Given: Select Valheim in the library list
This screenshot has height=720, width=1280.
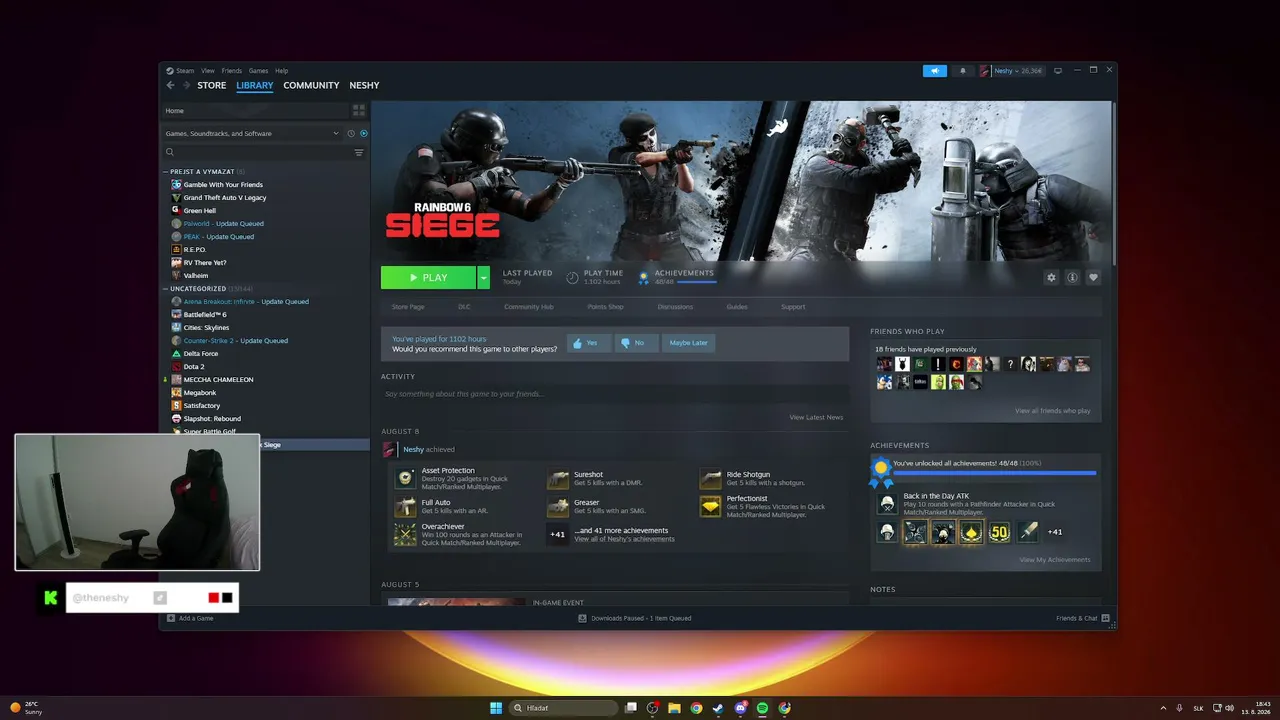Looking at the screenshot, I should (196, 276).
